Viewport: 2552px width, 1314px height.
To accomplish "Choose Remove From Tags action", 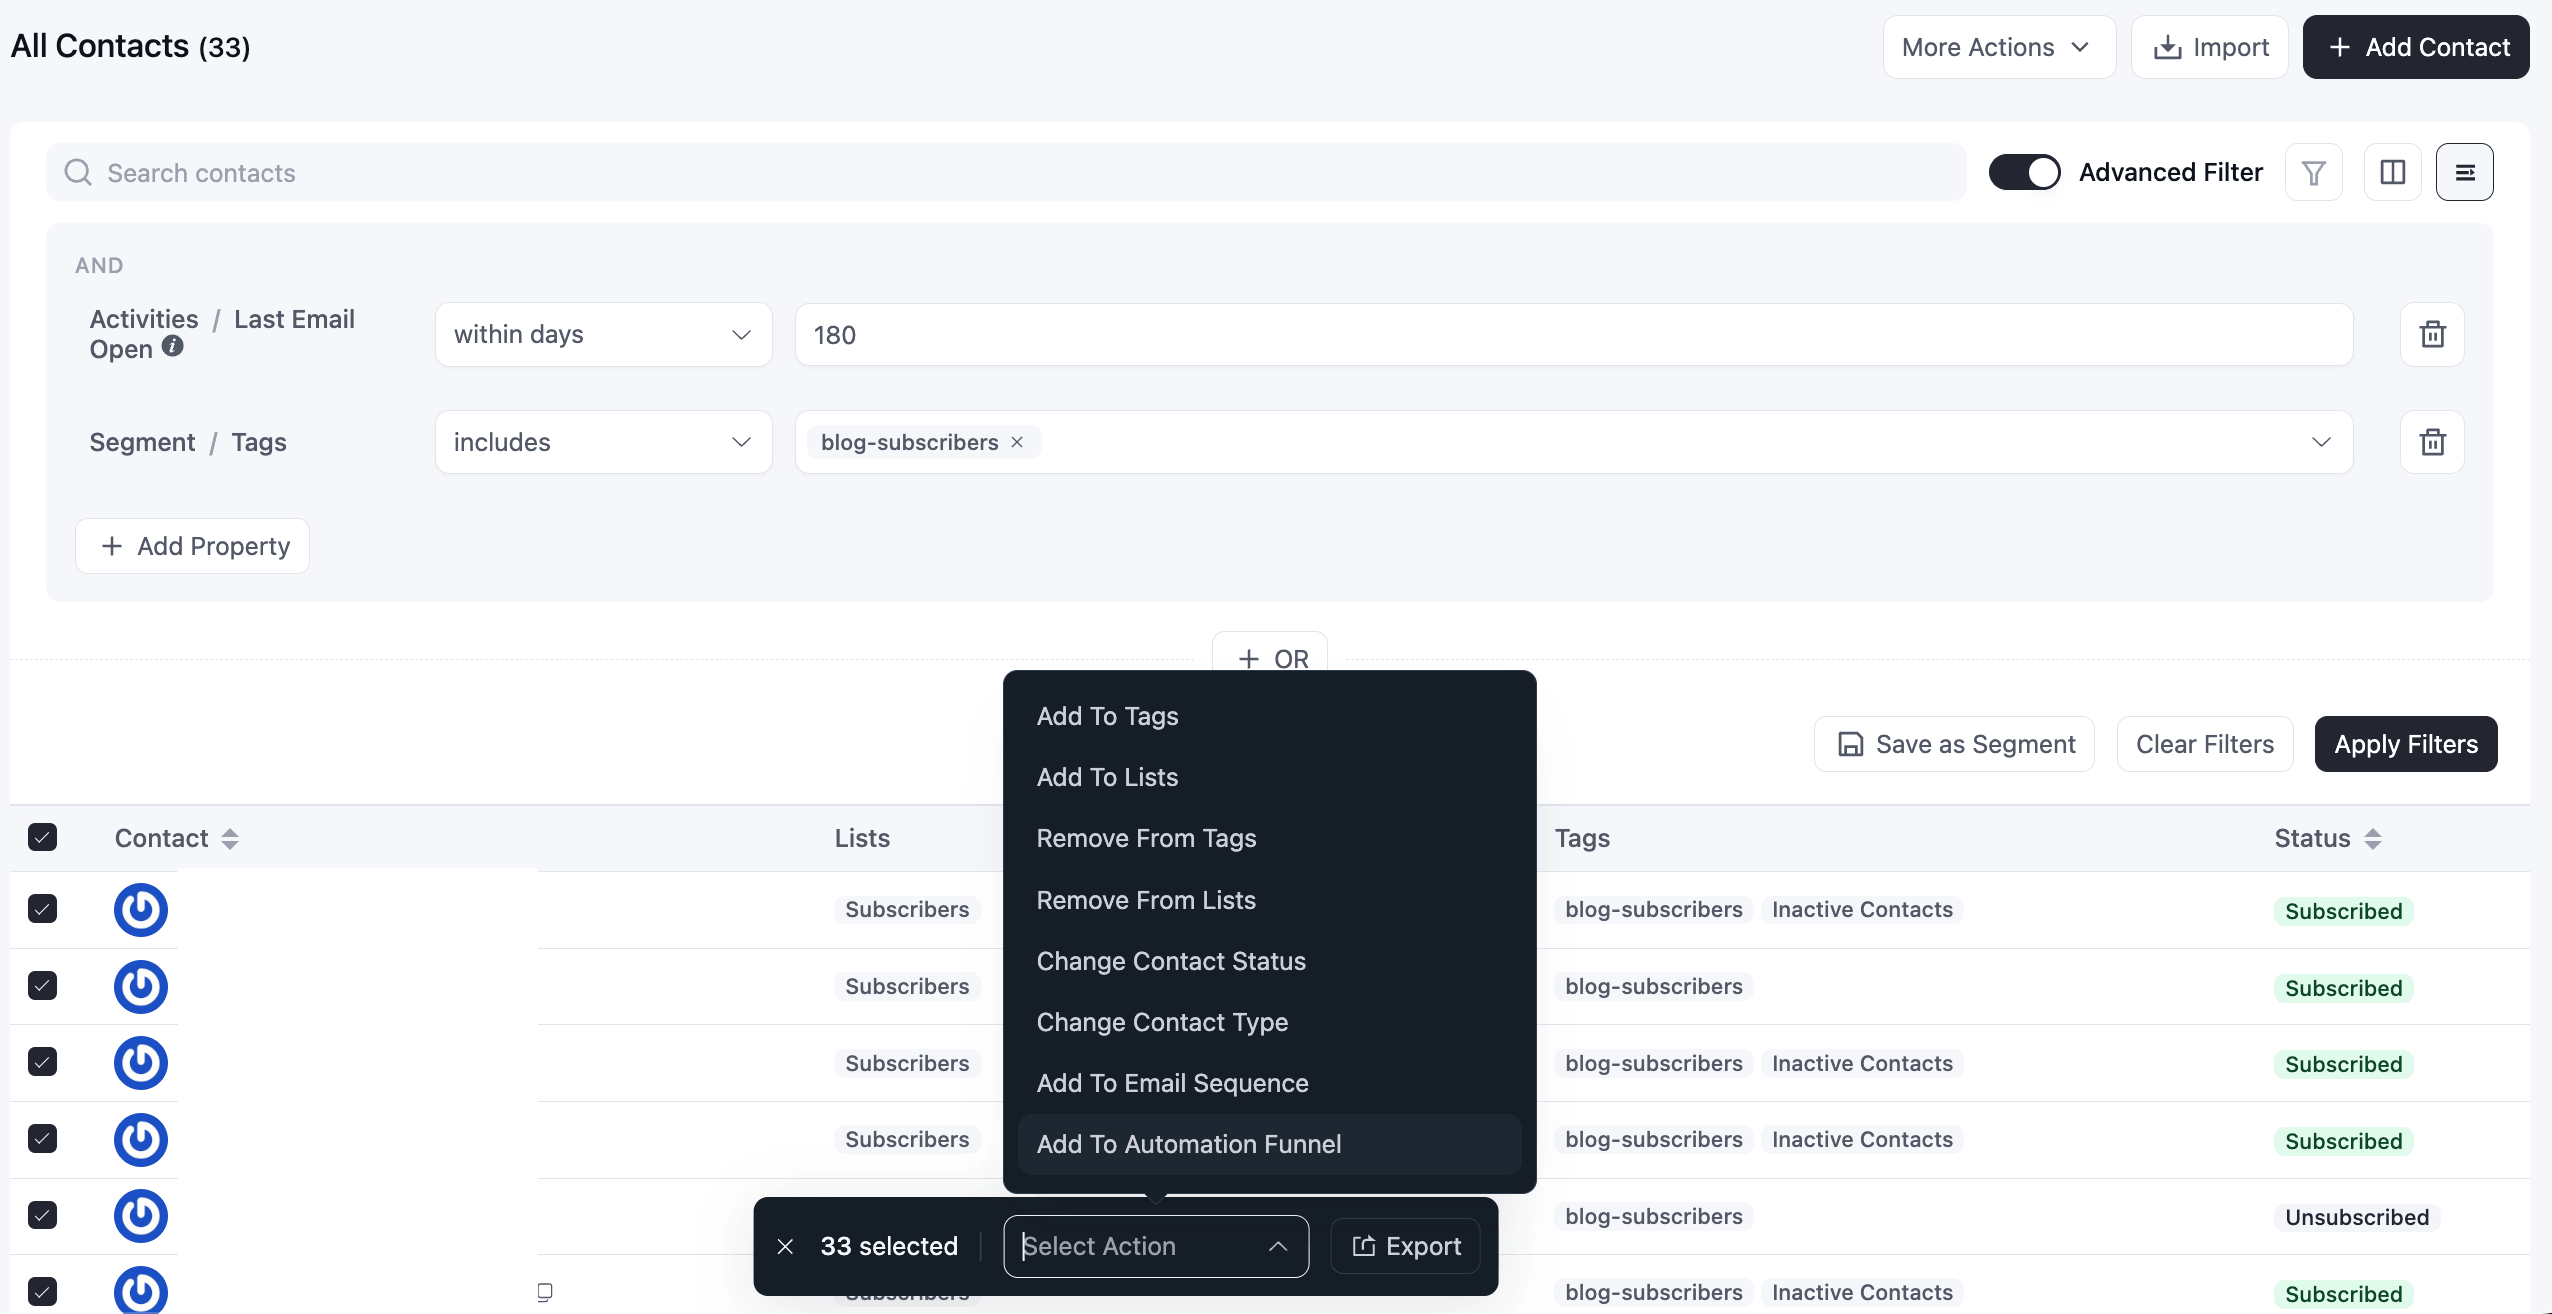I will [x=1269, y=838].
